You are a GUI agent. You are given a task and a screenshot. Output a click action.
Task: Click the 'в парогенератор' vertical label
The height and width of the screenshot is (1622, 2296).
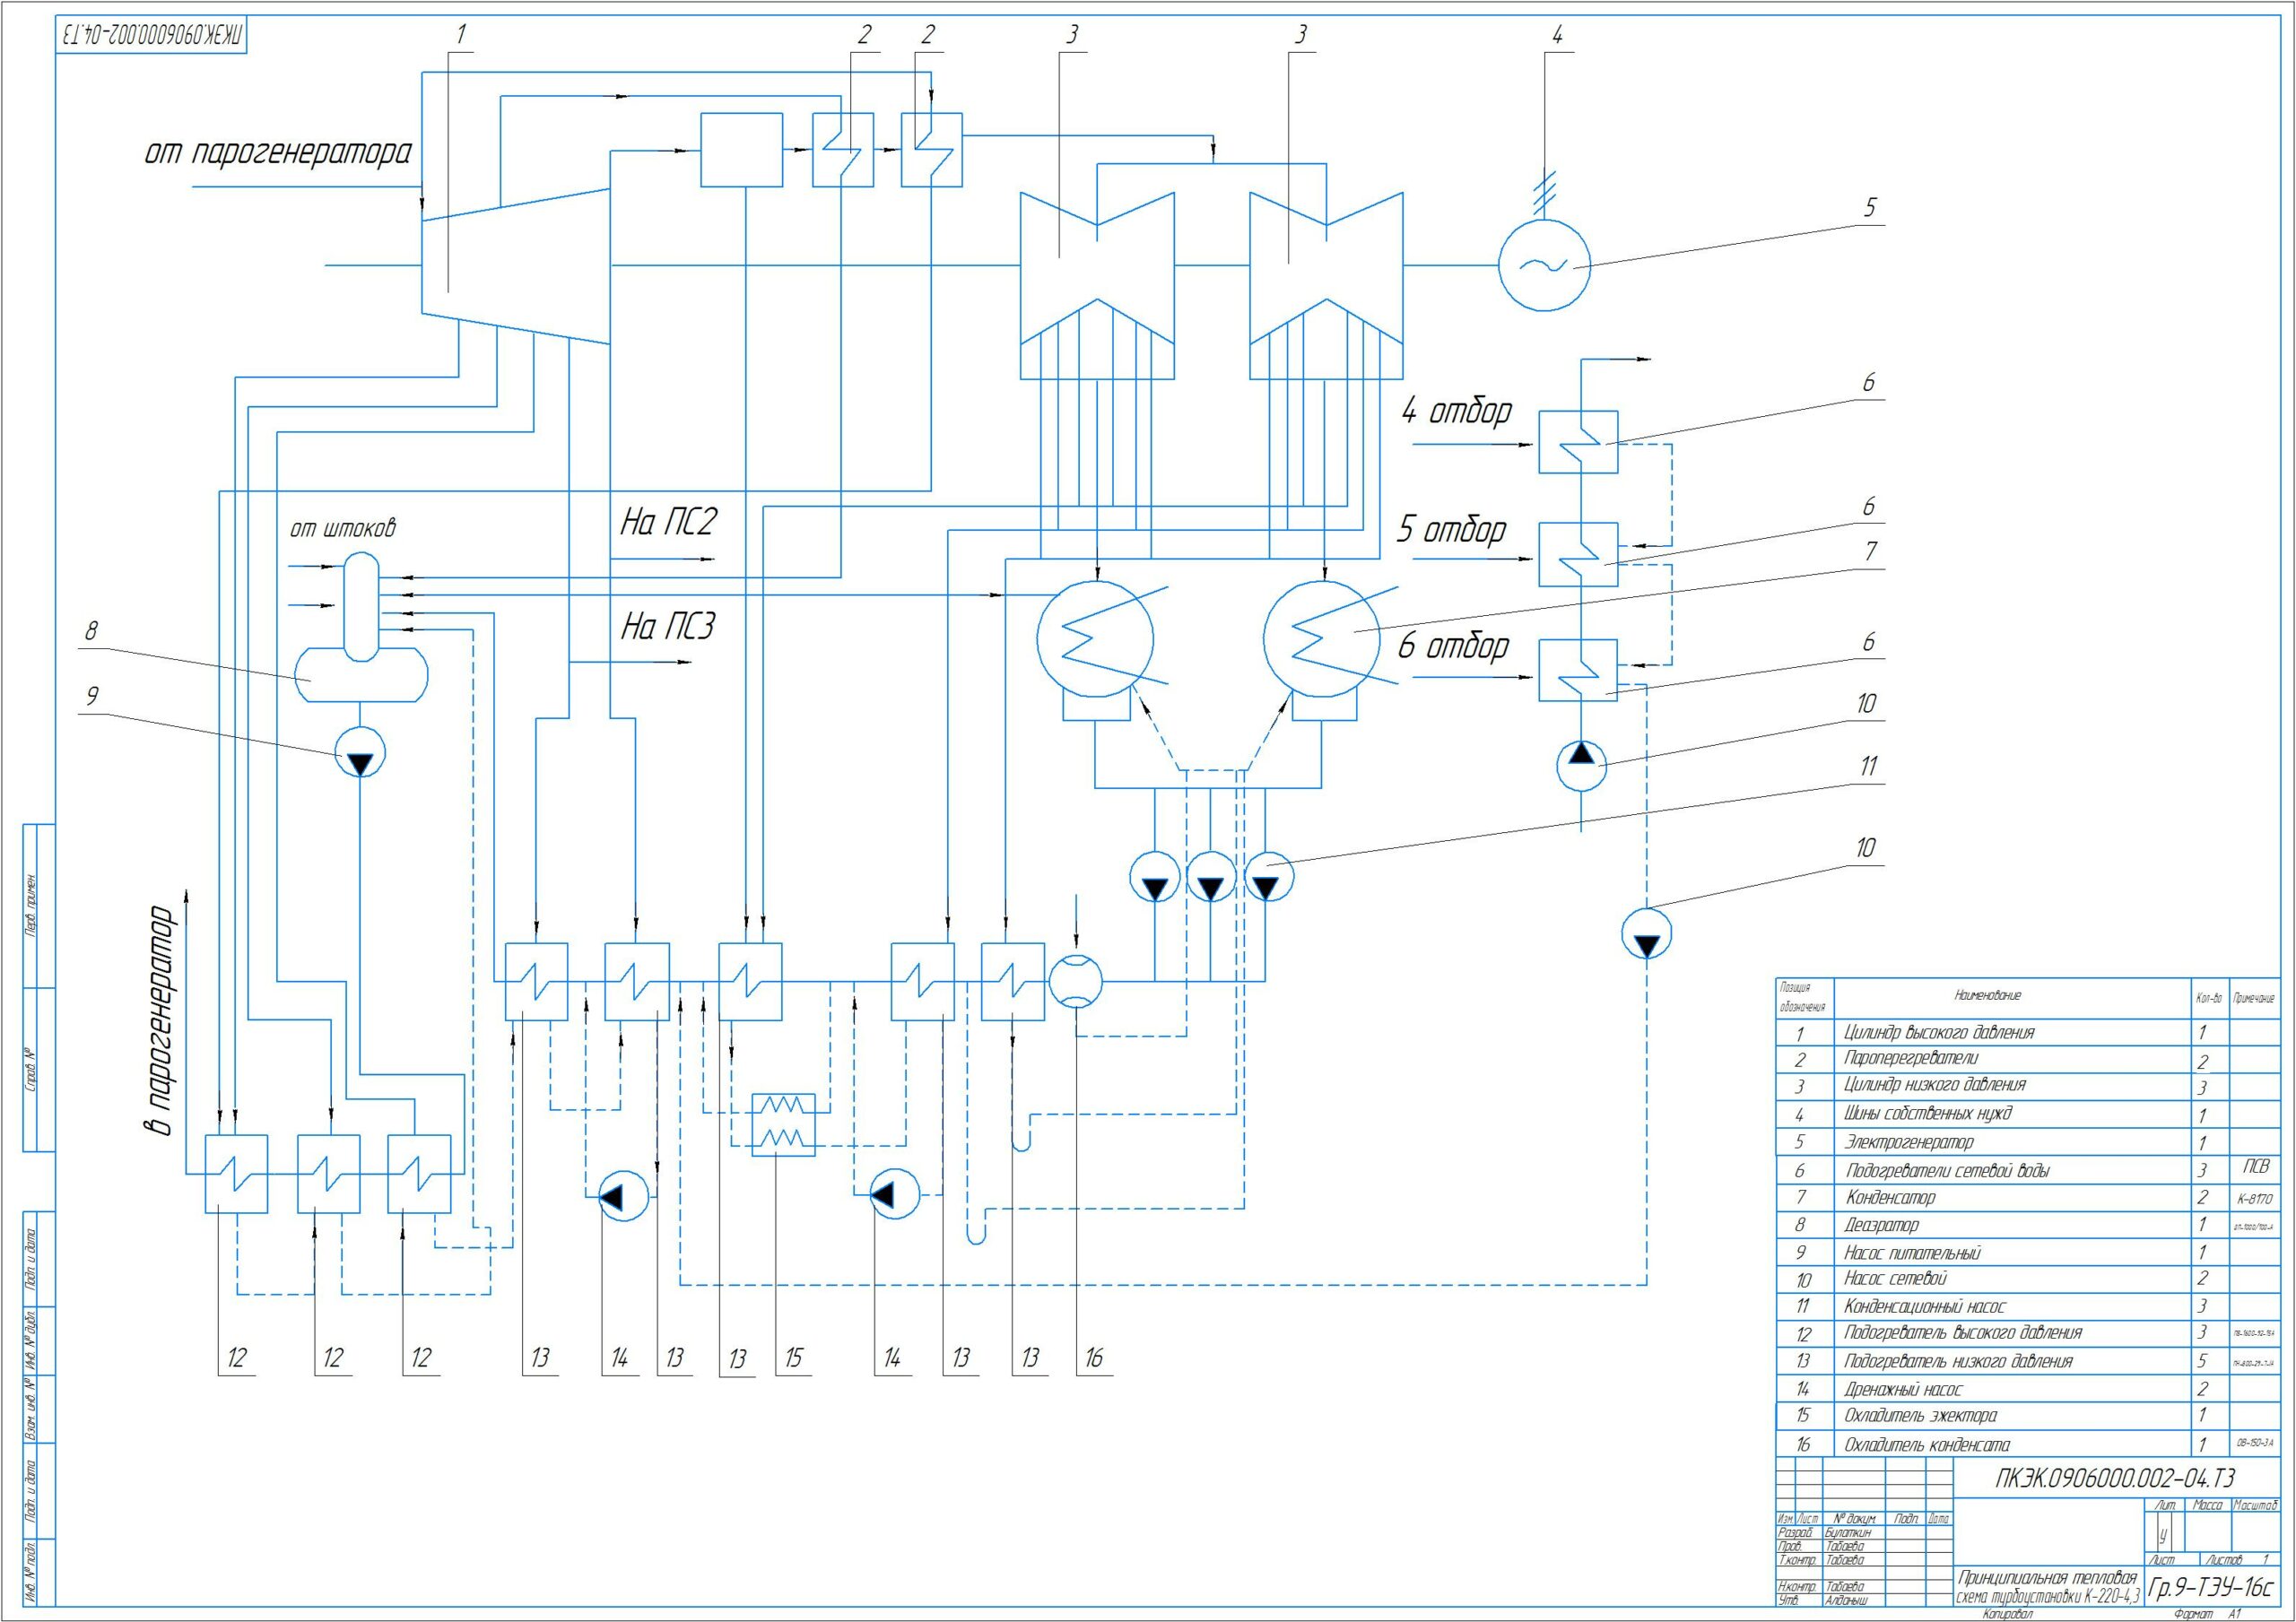tap(160, 1020)
